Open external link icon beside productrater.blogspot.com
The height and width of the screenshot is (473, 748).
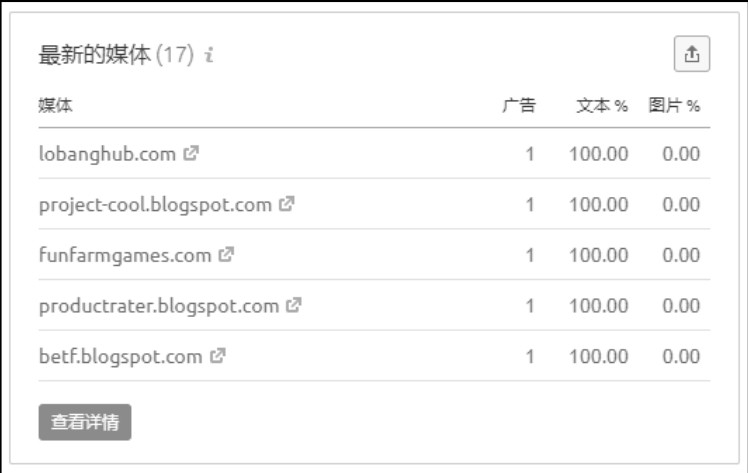294,305
